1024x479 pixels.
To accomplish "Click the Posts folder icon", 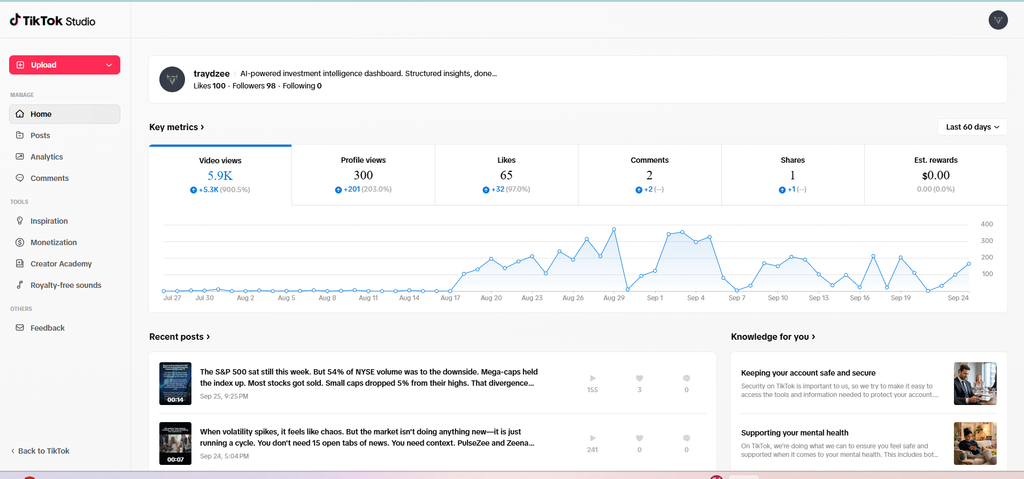I will [20, 135].
